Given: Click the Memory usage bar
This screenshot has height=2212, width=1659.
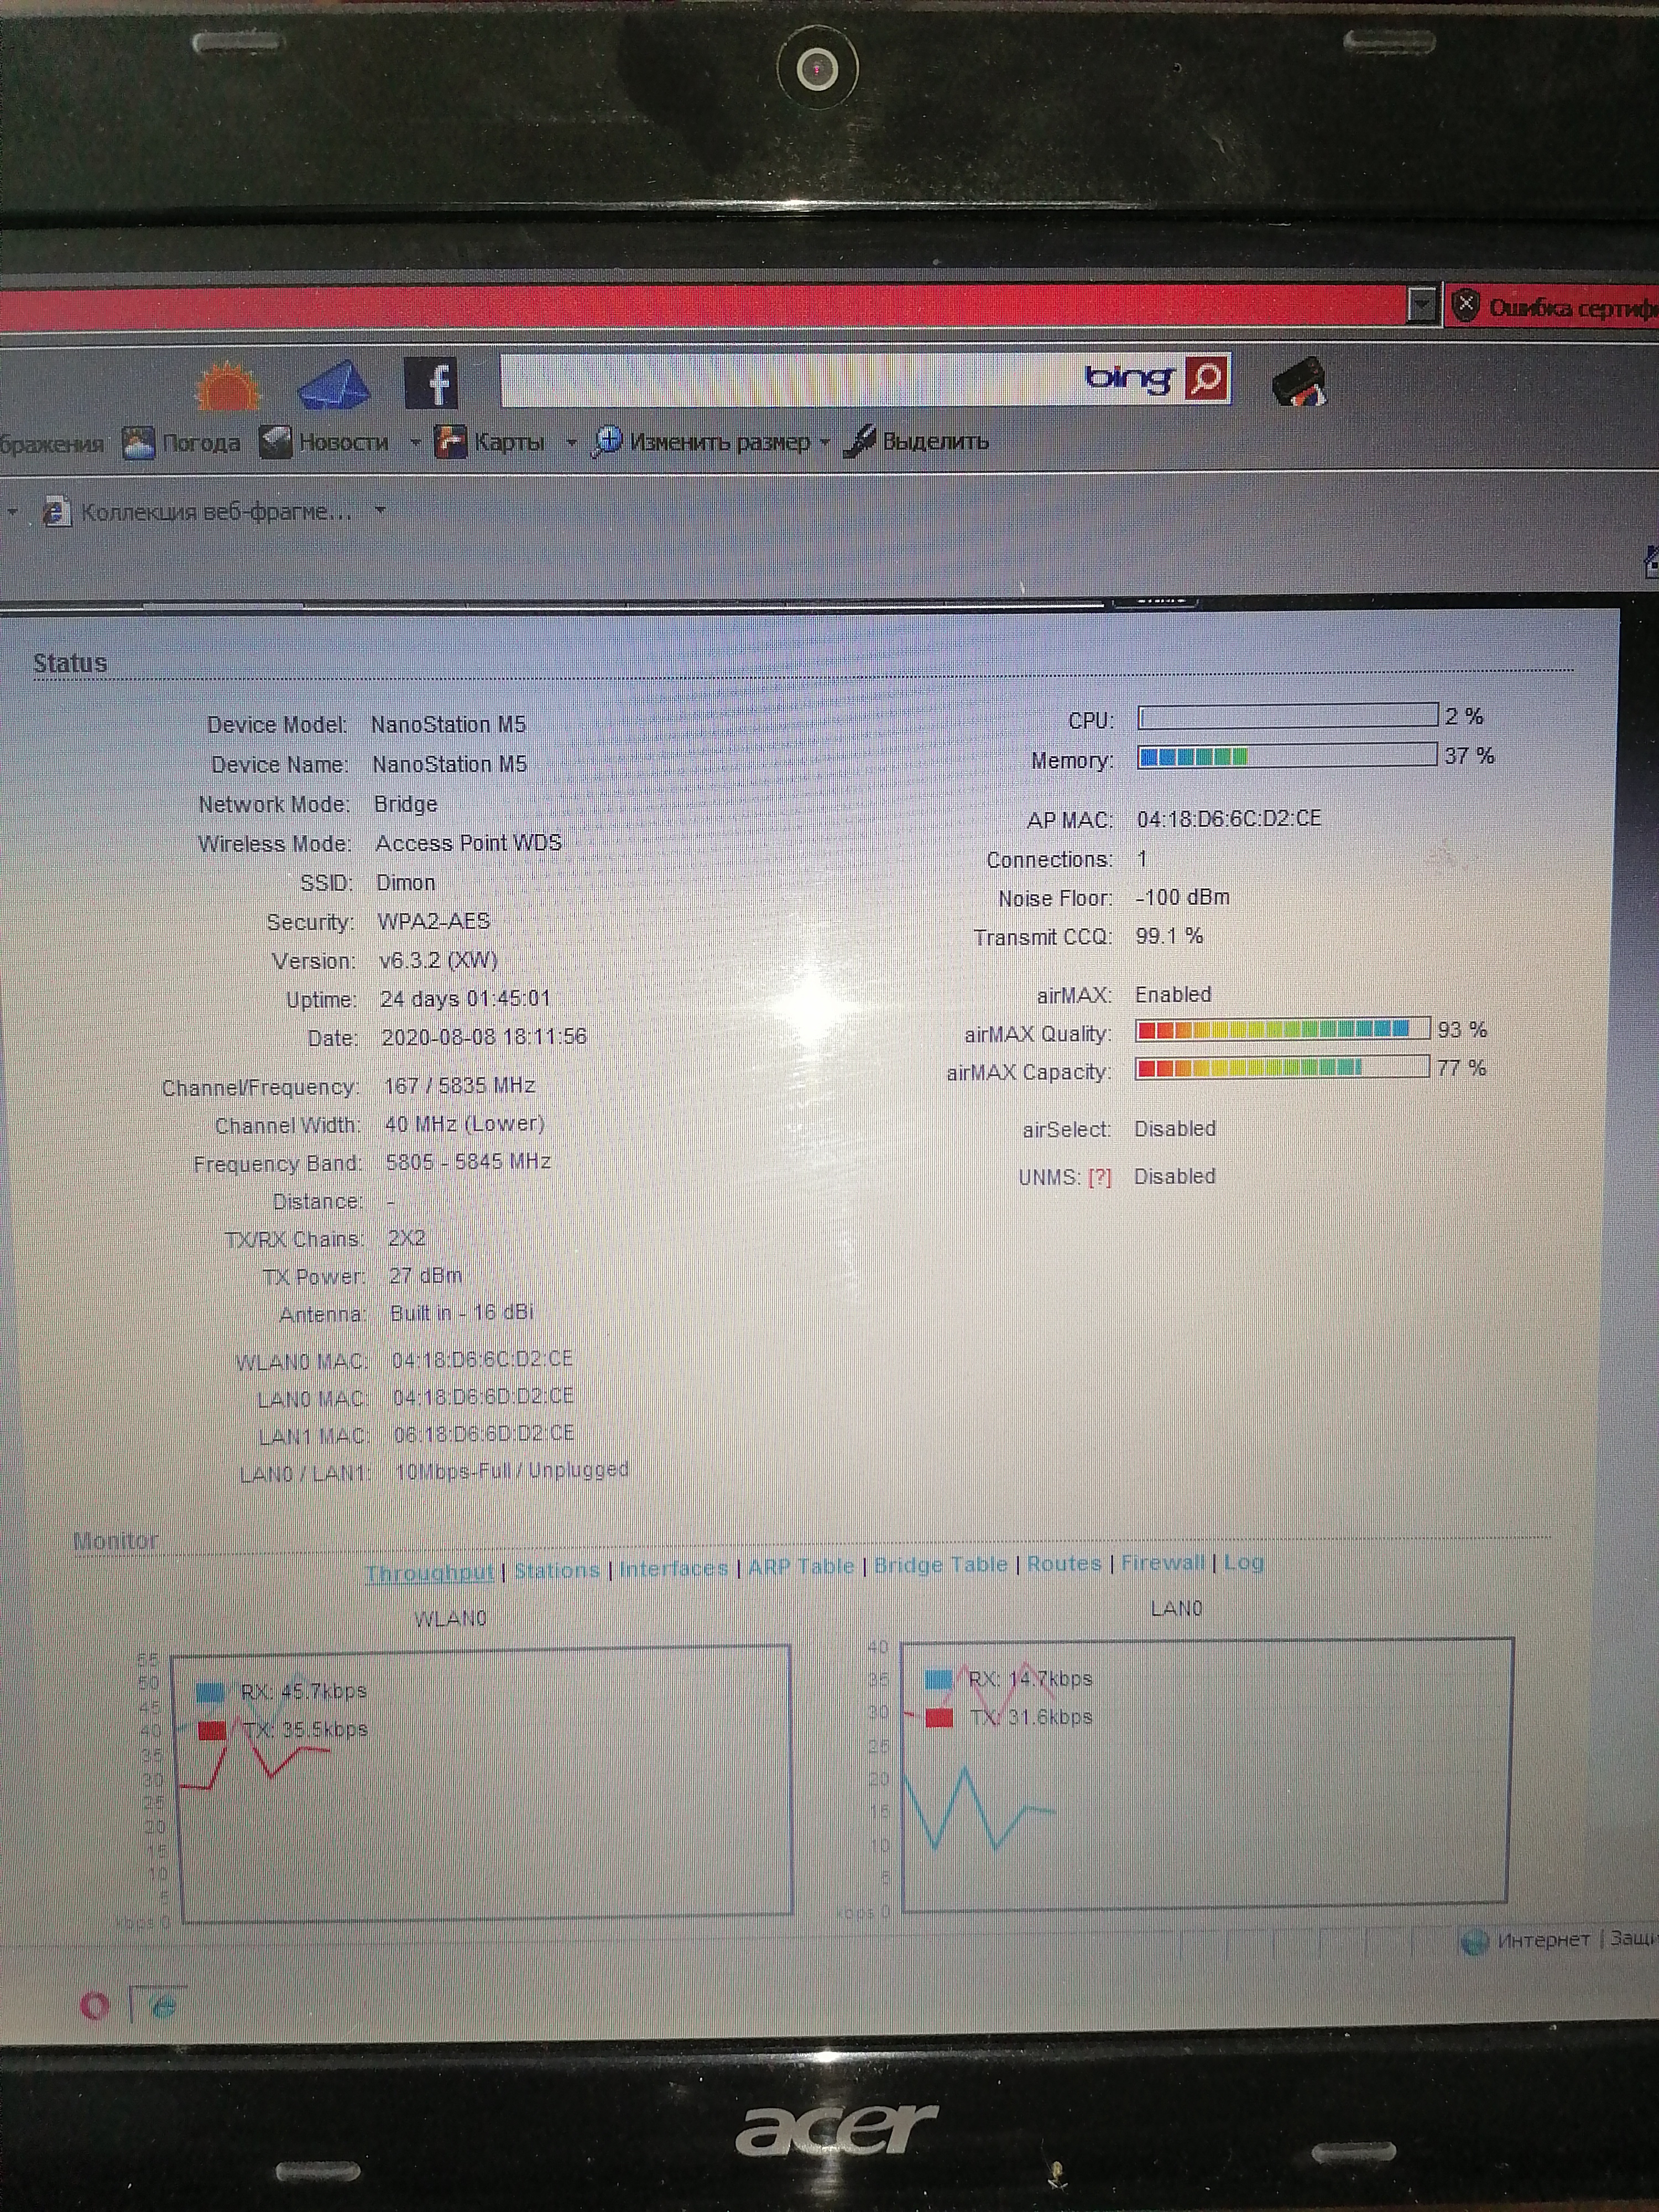Looking at the screenshot, I should pos(1288,756).
